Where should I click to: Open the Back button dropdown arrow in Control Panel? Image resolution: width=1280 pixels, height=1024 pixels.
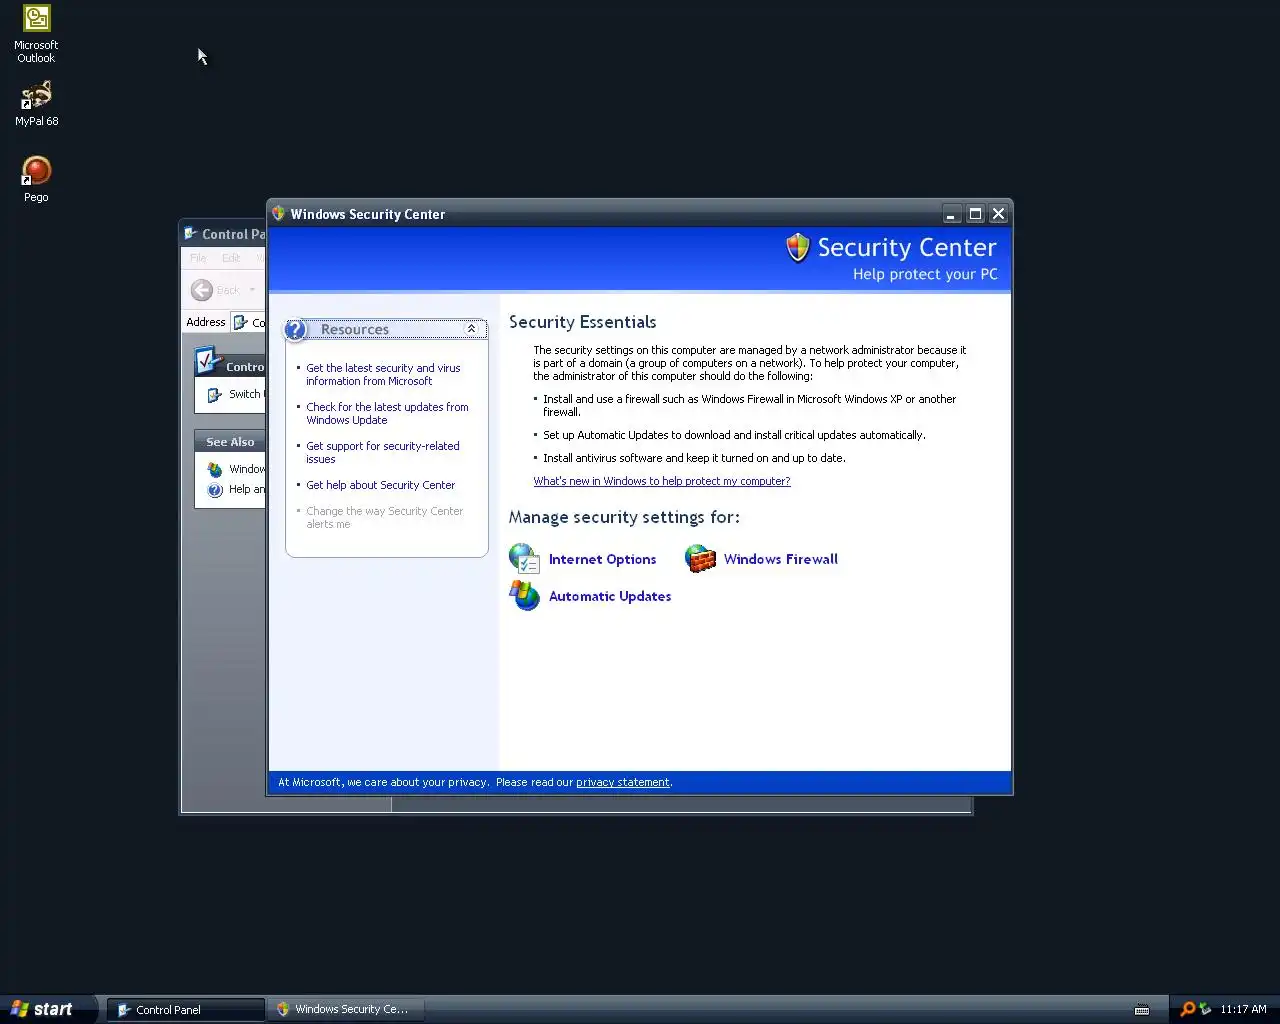252,290
